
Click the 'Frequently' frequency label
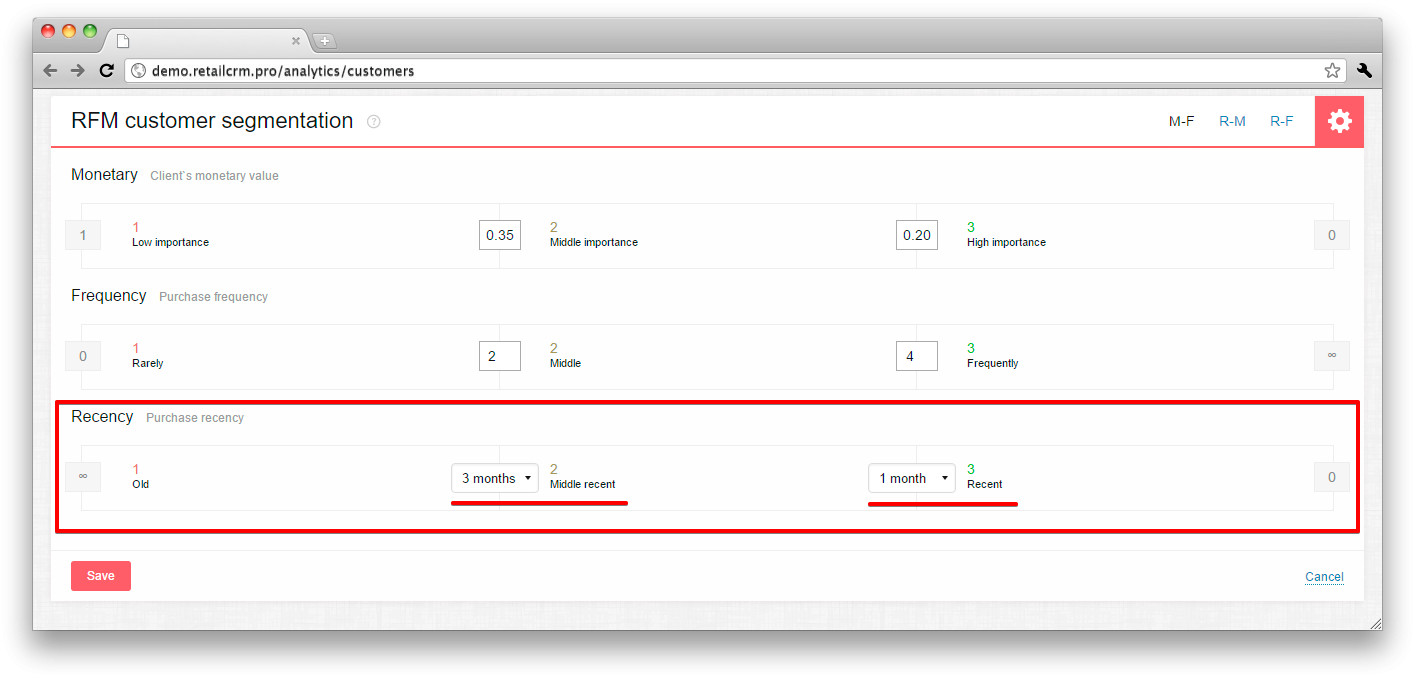[x=993, y=363]
